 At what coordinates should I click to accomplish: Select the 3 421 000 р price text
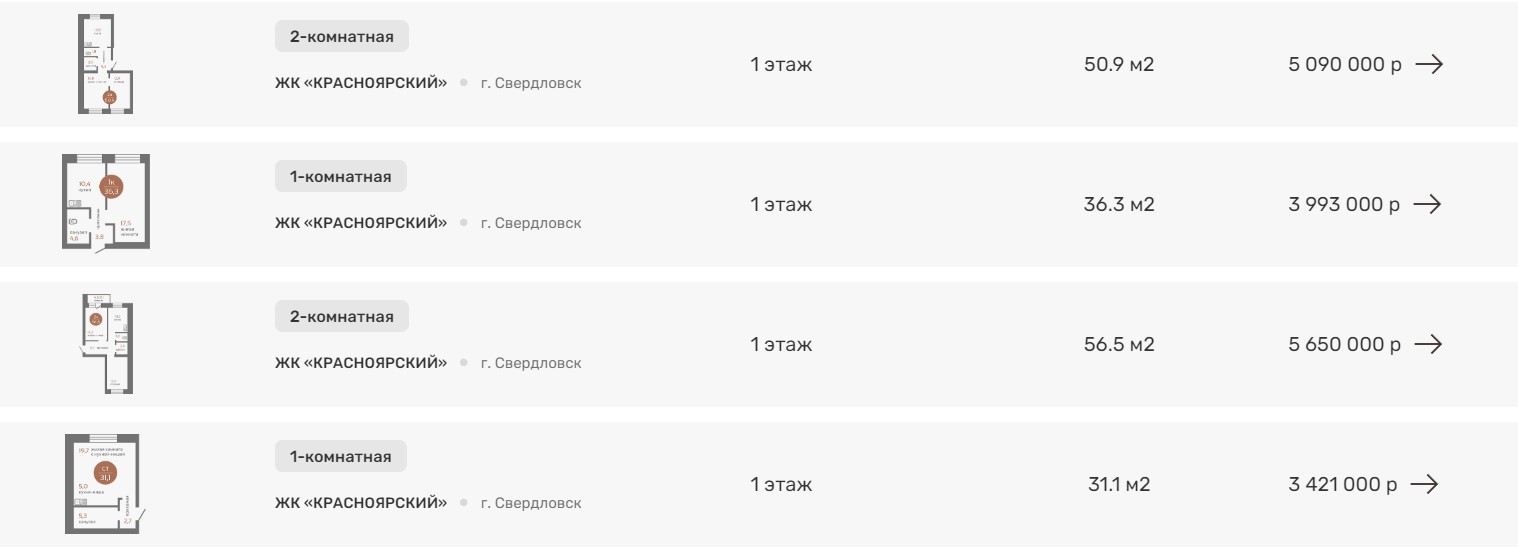coord(1342,484)
